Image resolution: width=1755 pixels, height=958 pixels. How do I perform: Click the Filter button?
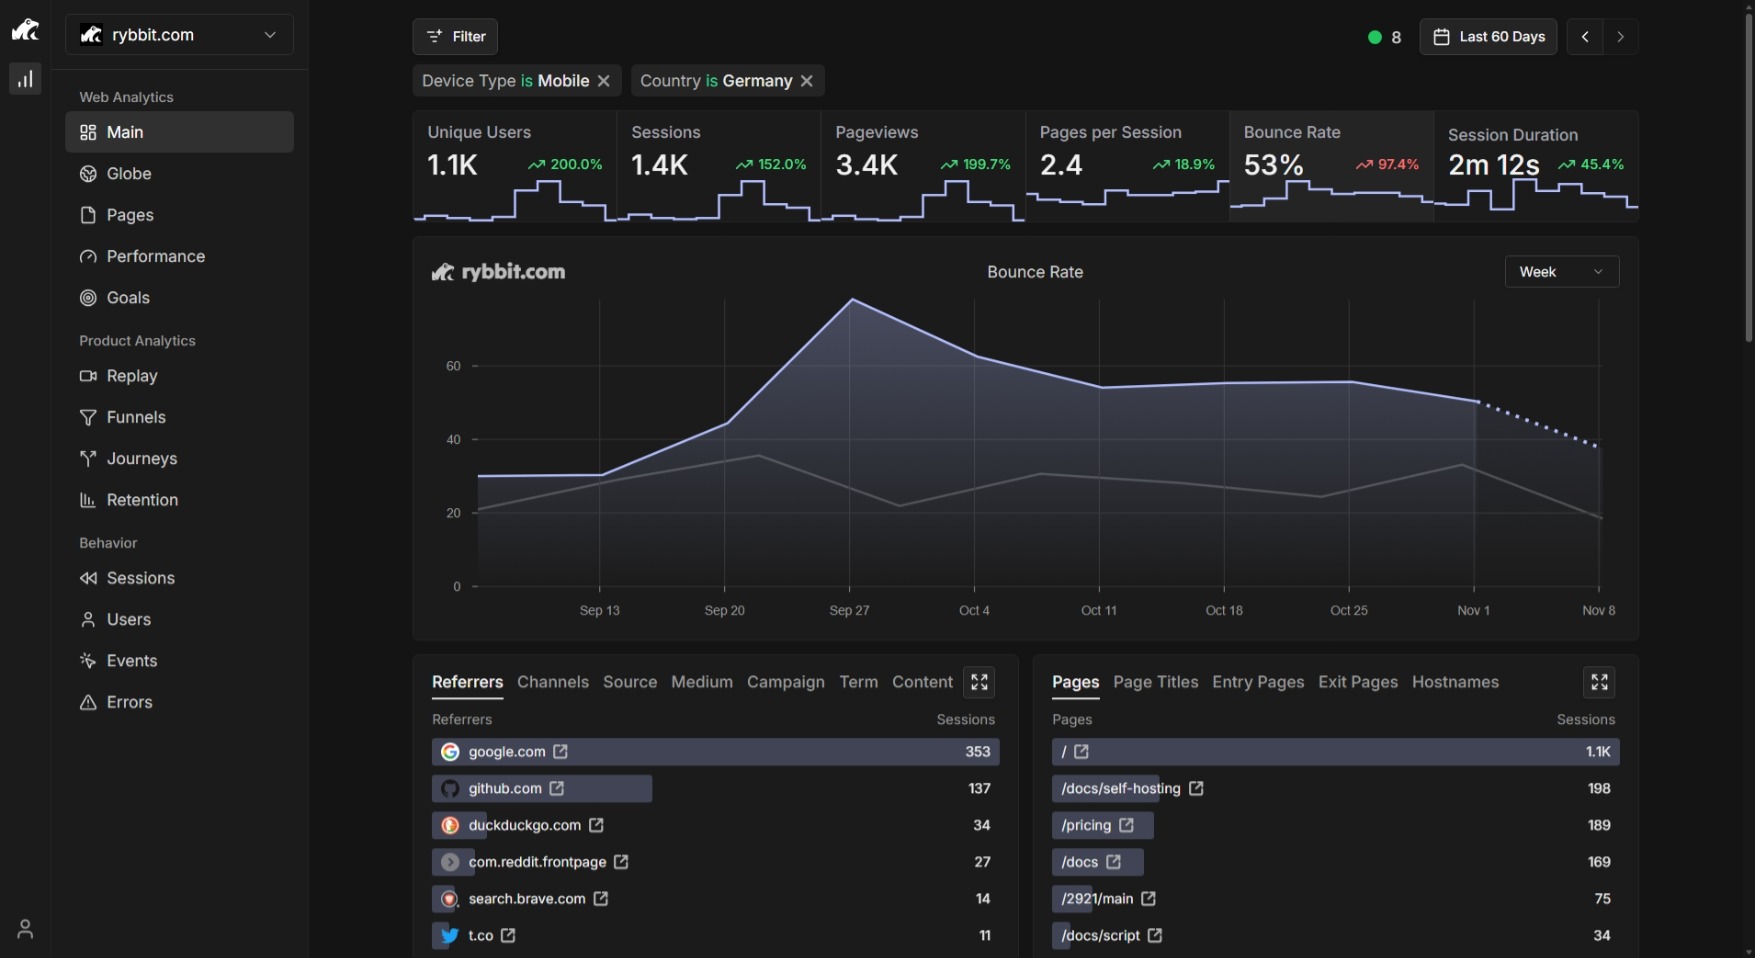click(x=455, y=37)
